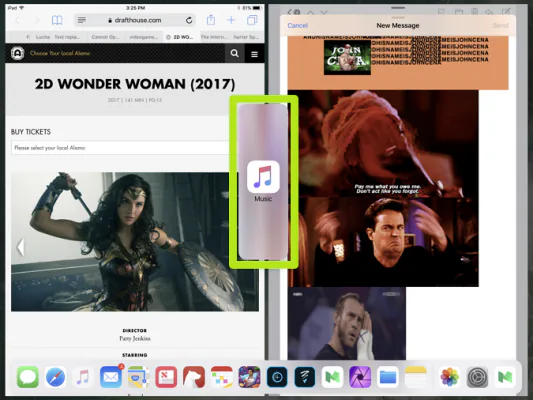Open dark blue circle-plus app in dock
533x400 pixels.
point(277,377)
